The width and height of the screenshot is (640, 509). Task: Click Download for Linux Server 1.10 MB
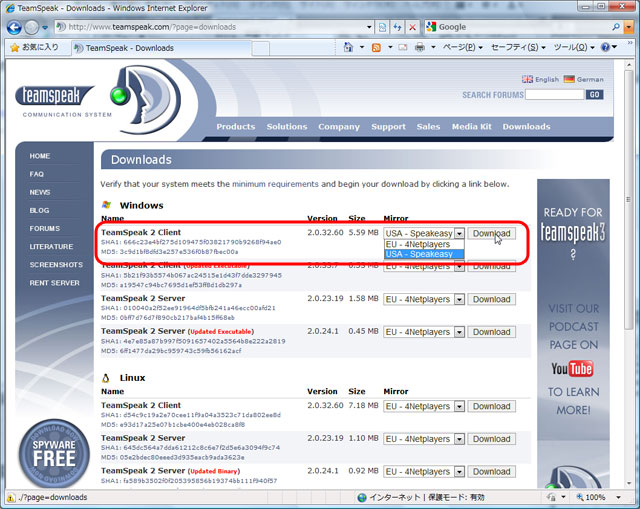click(x=491, y=439)
